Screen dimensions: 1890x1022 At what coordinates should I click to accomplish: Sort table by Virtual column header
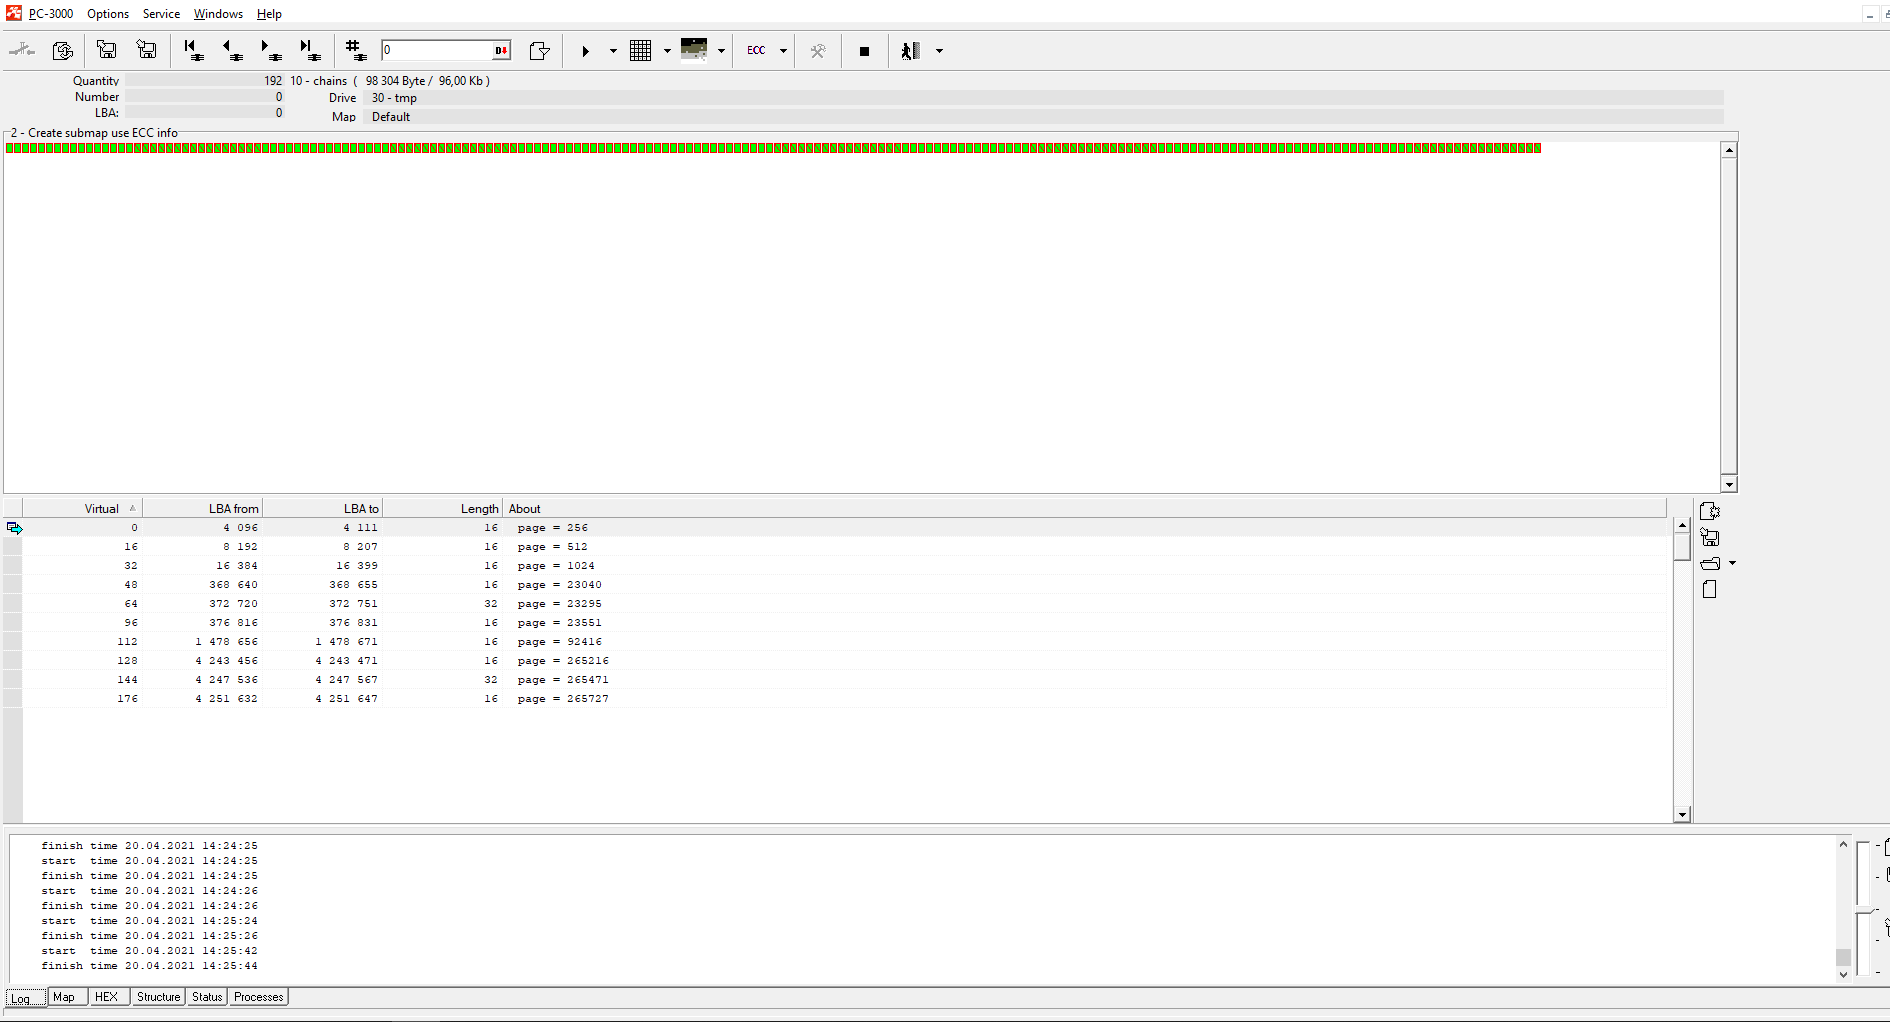click(101, 509)
